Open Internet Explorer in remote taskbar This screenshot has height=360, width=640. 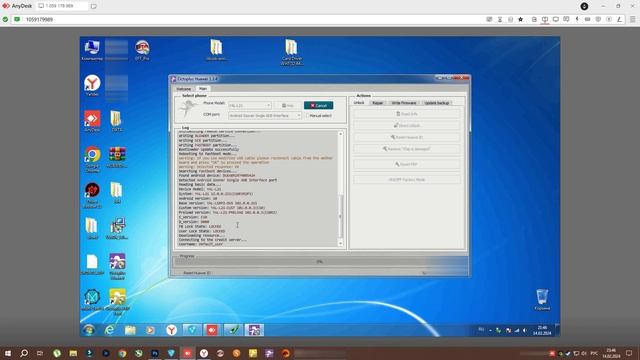pos(109,330)
